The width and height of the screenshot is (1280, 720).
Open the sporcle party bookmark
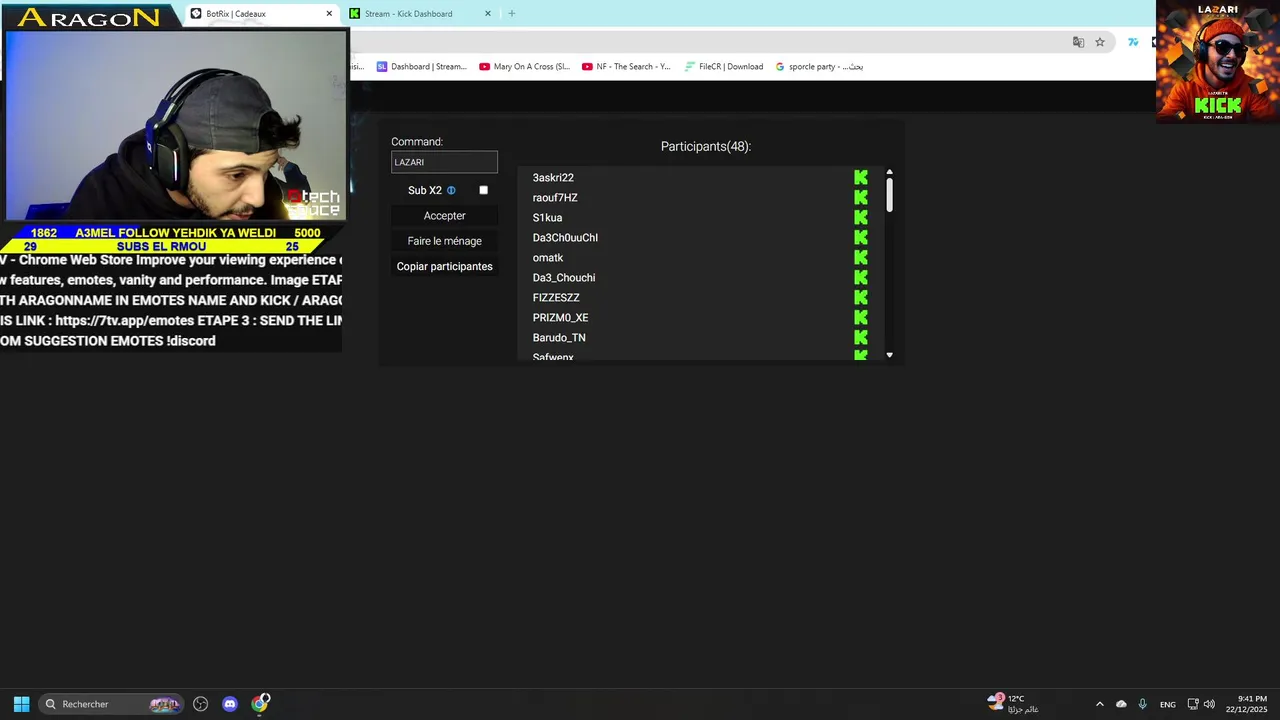click(819, 67)
